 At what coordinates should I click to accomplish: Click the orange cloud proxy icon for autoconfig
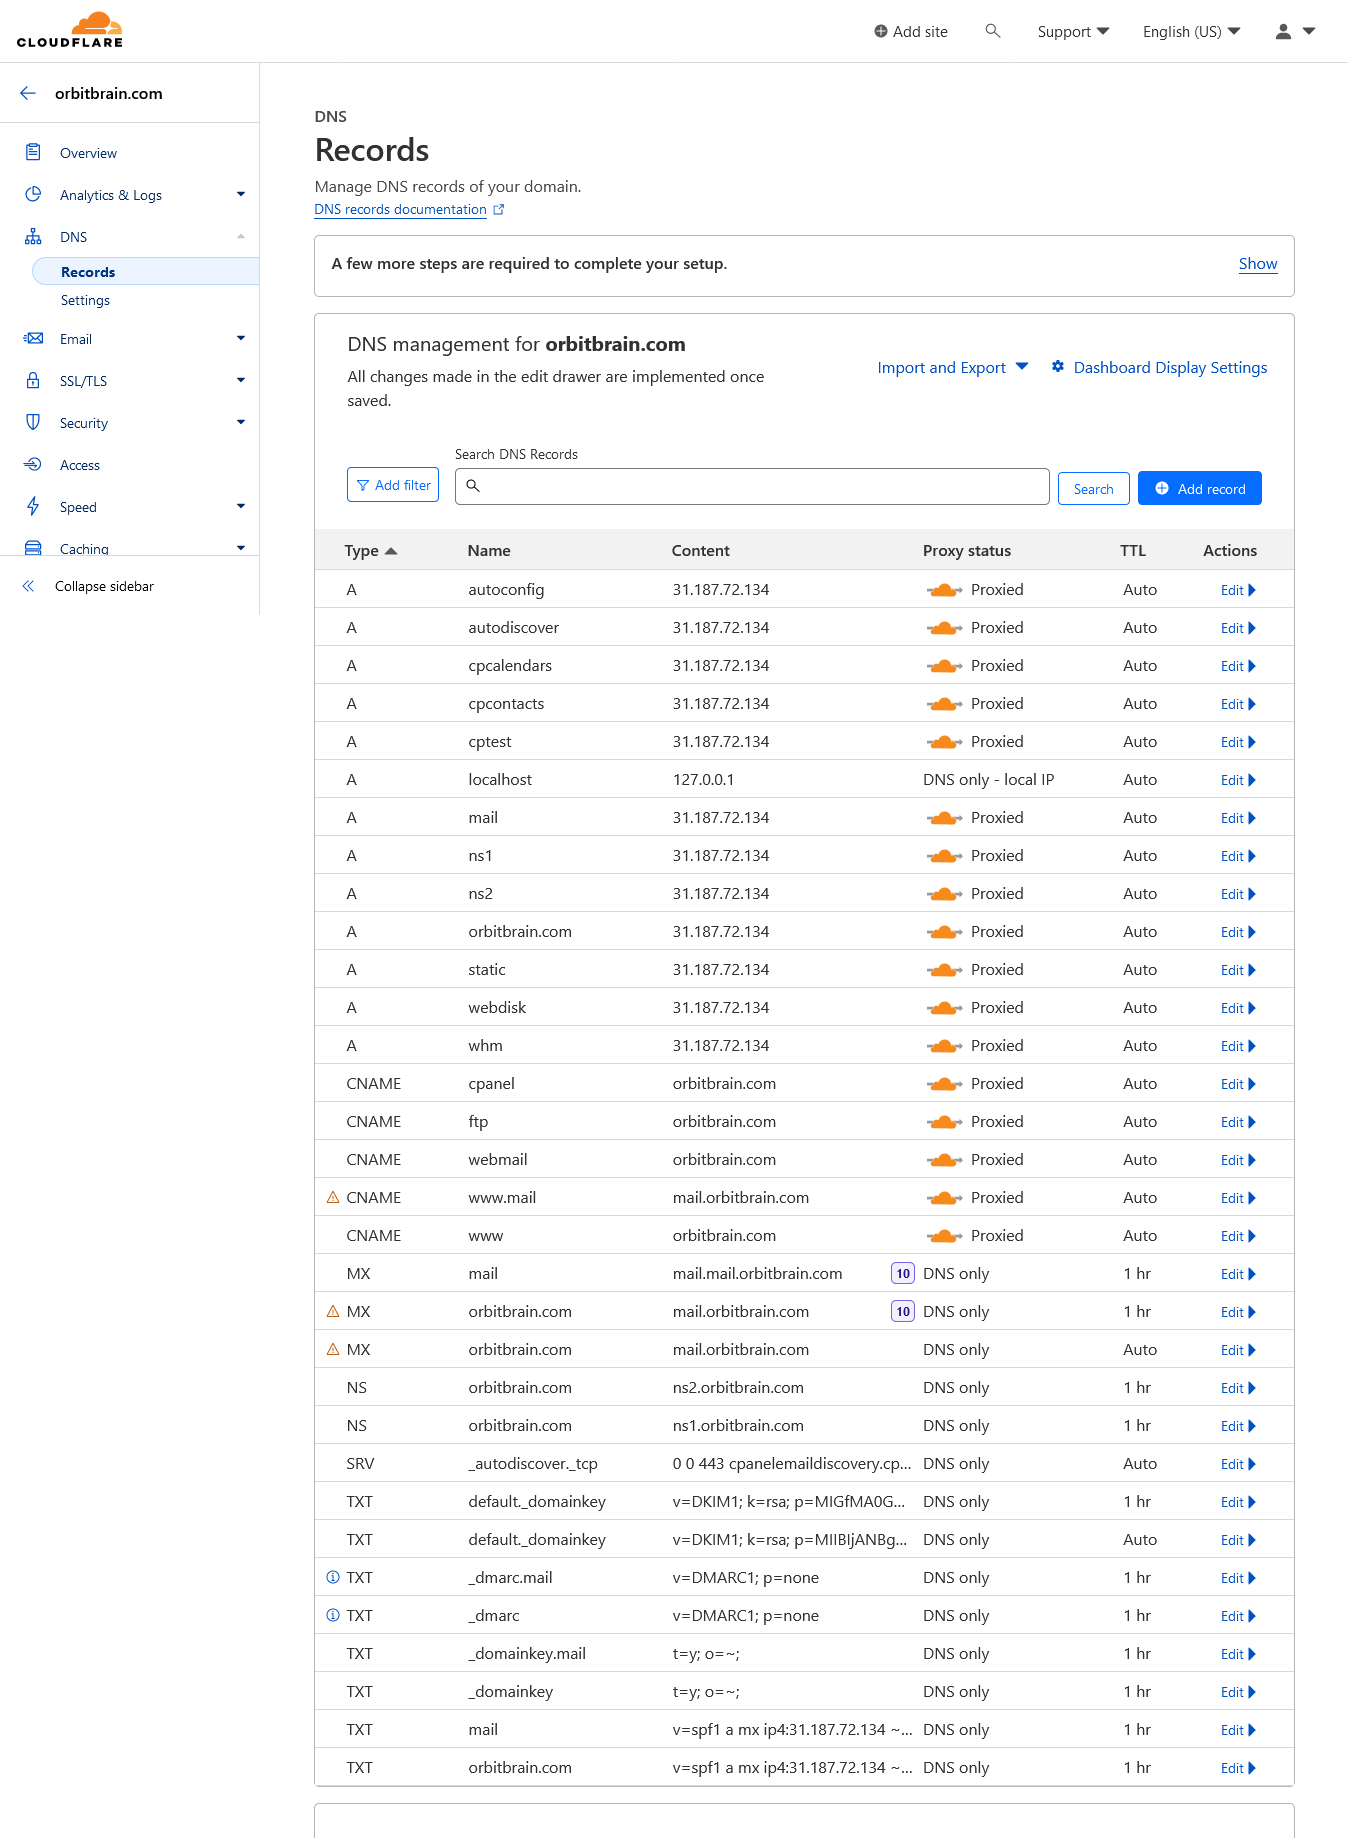pos(944,590)
